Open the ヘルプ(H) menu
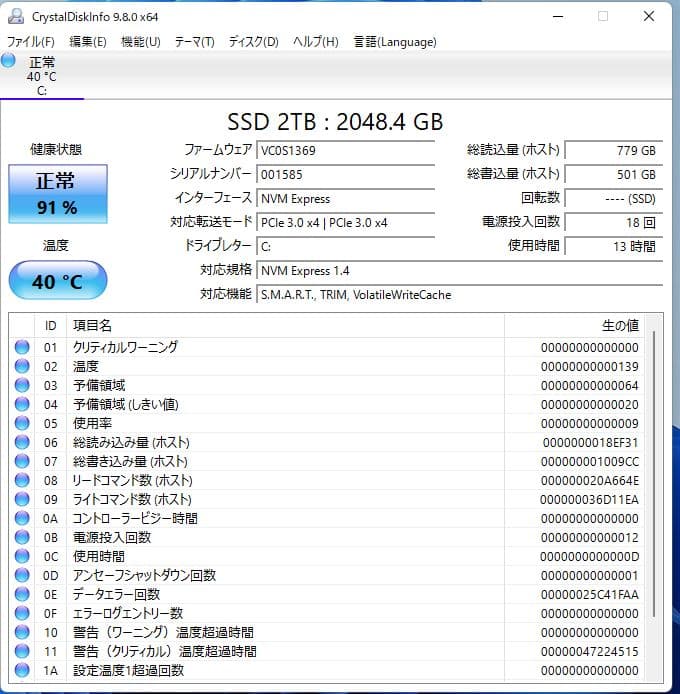Screen dimensions: 680x694 pyautogui.click(x=316, y=42)
